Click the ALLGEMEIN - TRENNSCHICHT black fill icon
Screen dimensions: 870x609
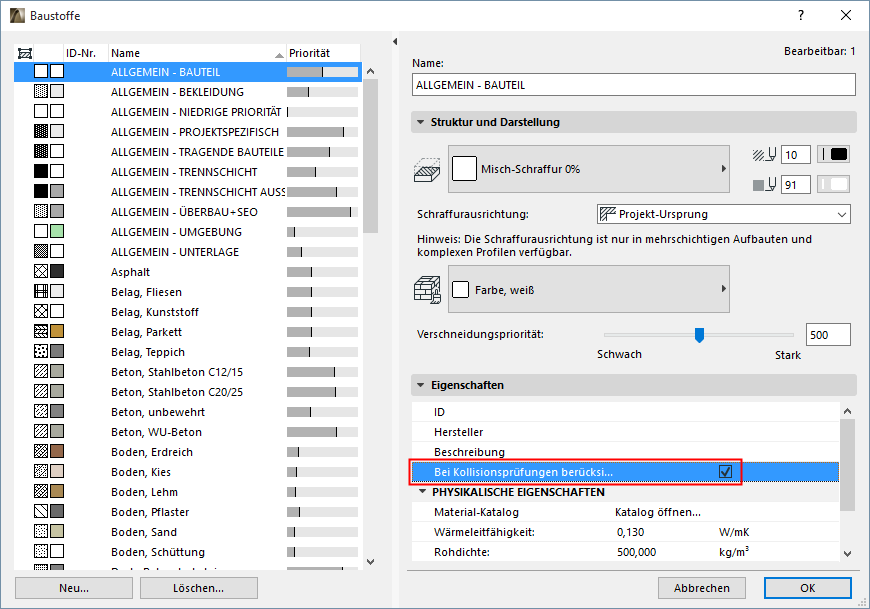click(41, 171)
